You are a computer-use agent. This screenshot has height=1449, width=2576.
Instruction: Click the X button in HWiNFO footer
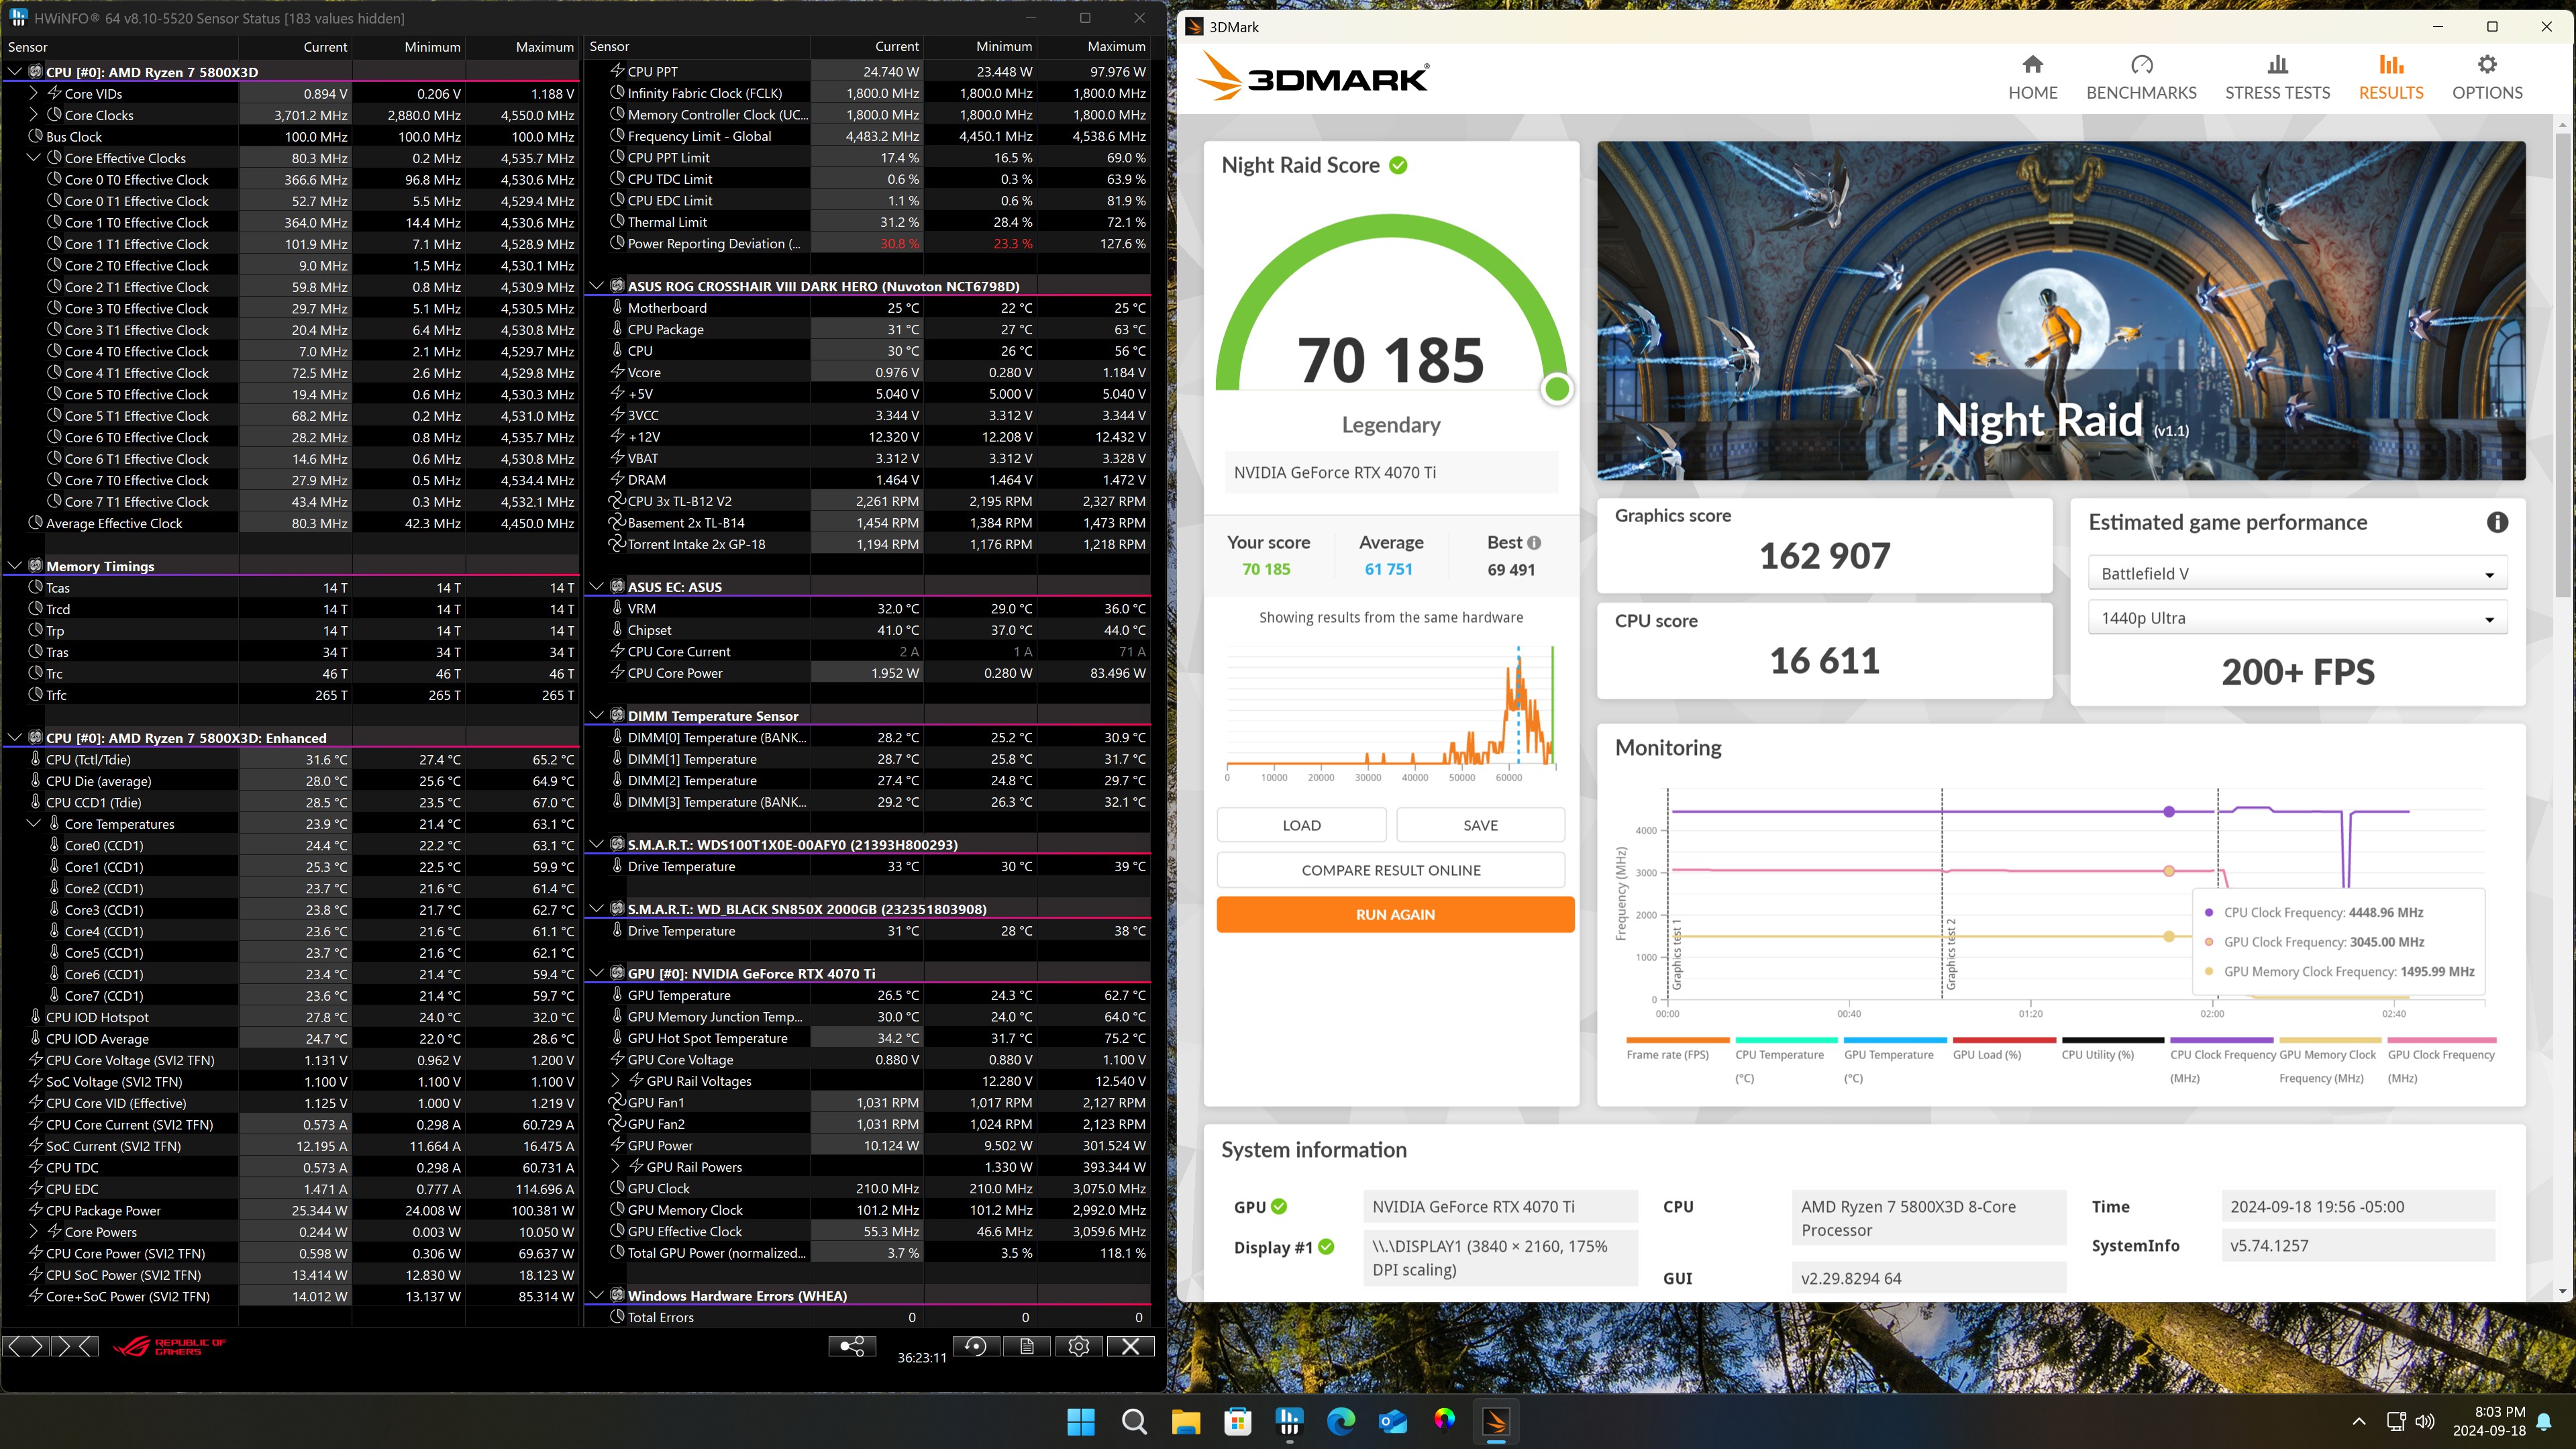1131,1346
